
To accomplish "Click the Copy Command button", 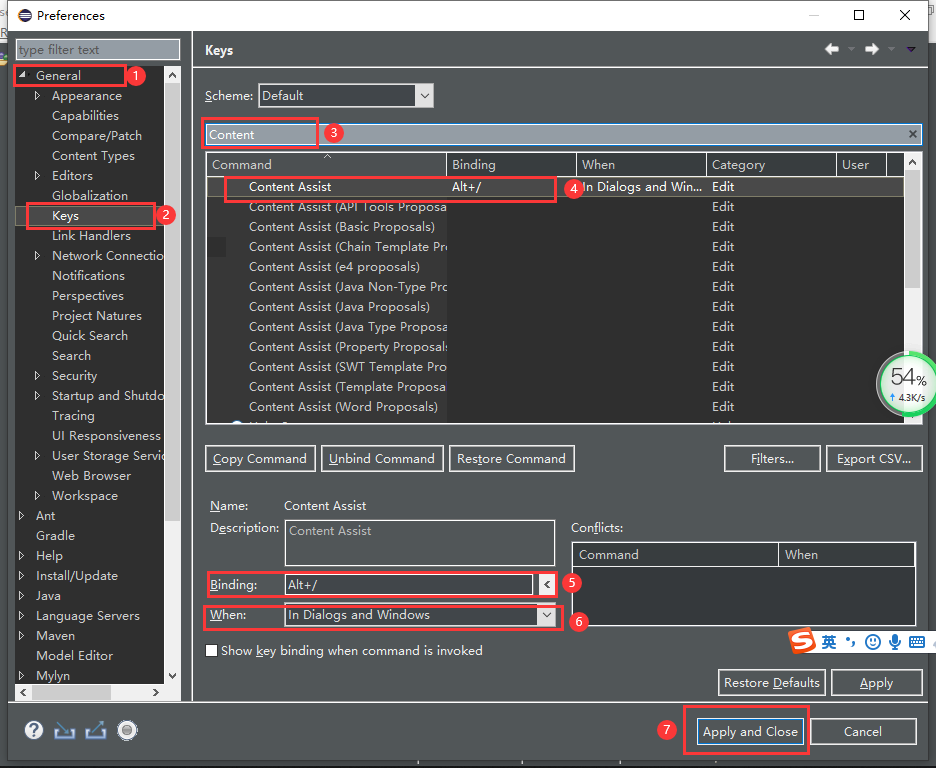I will 260,459.
